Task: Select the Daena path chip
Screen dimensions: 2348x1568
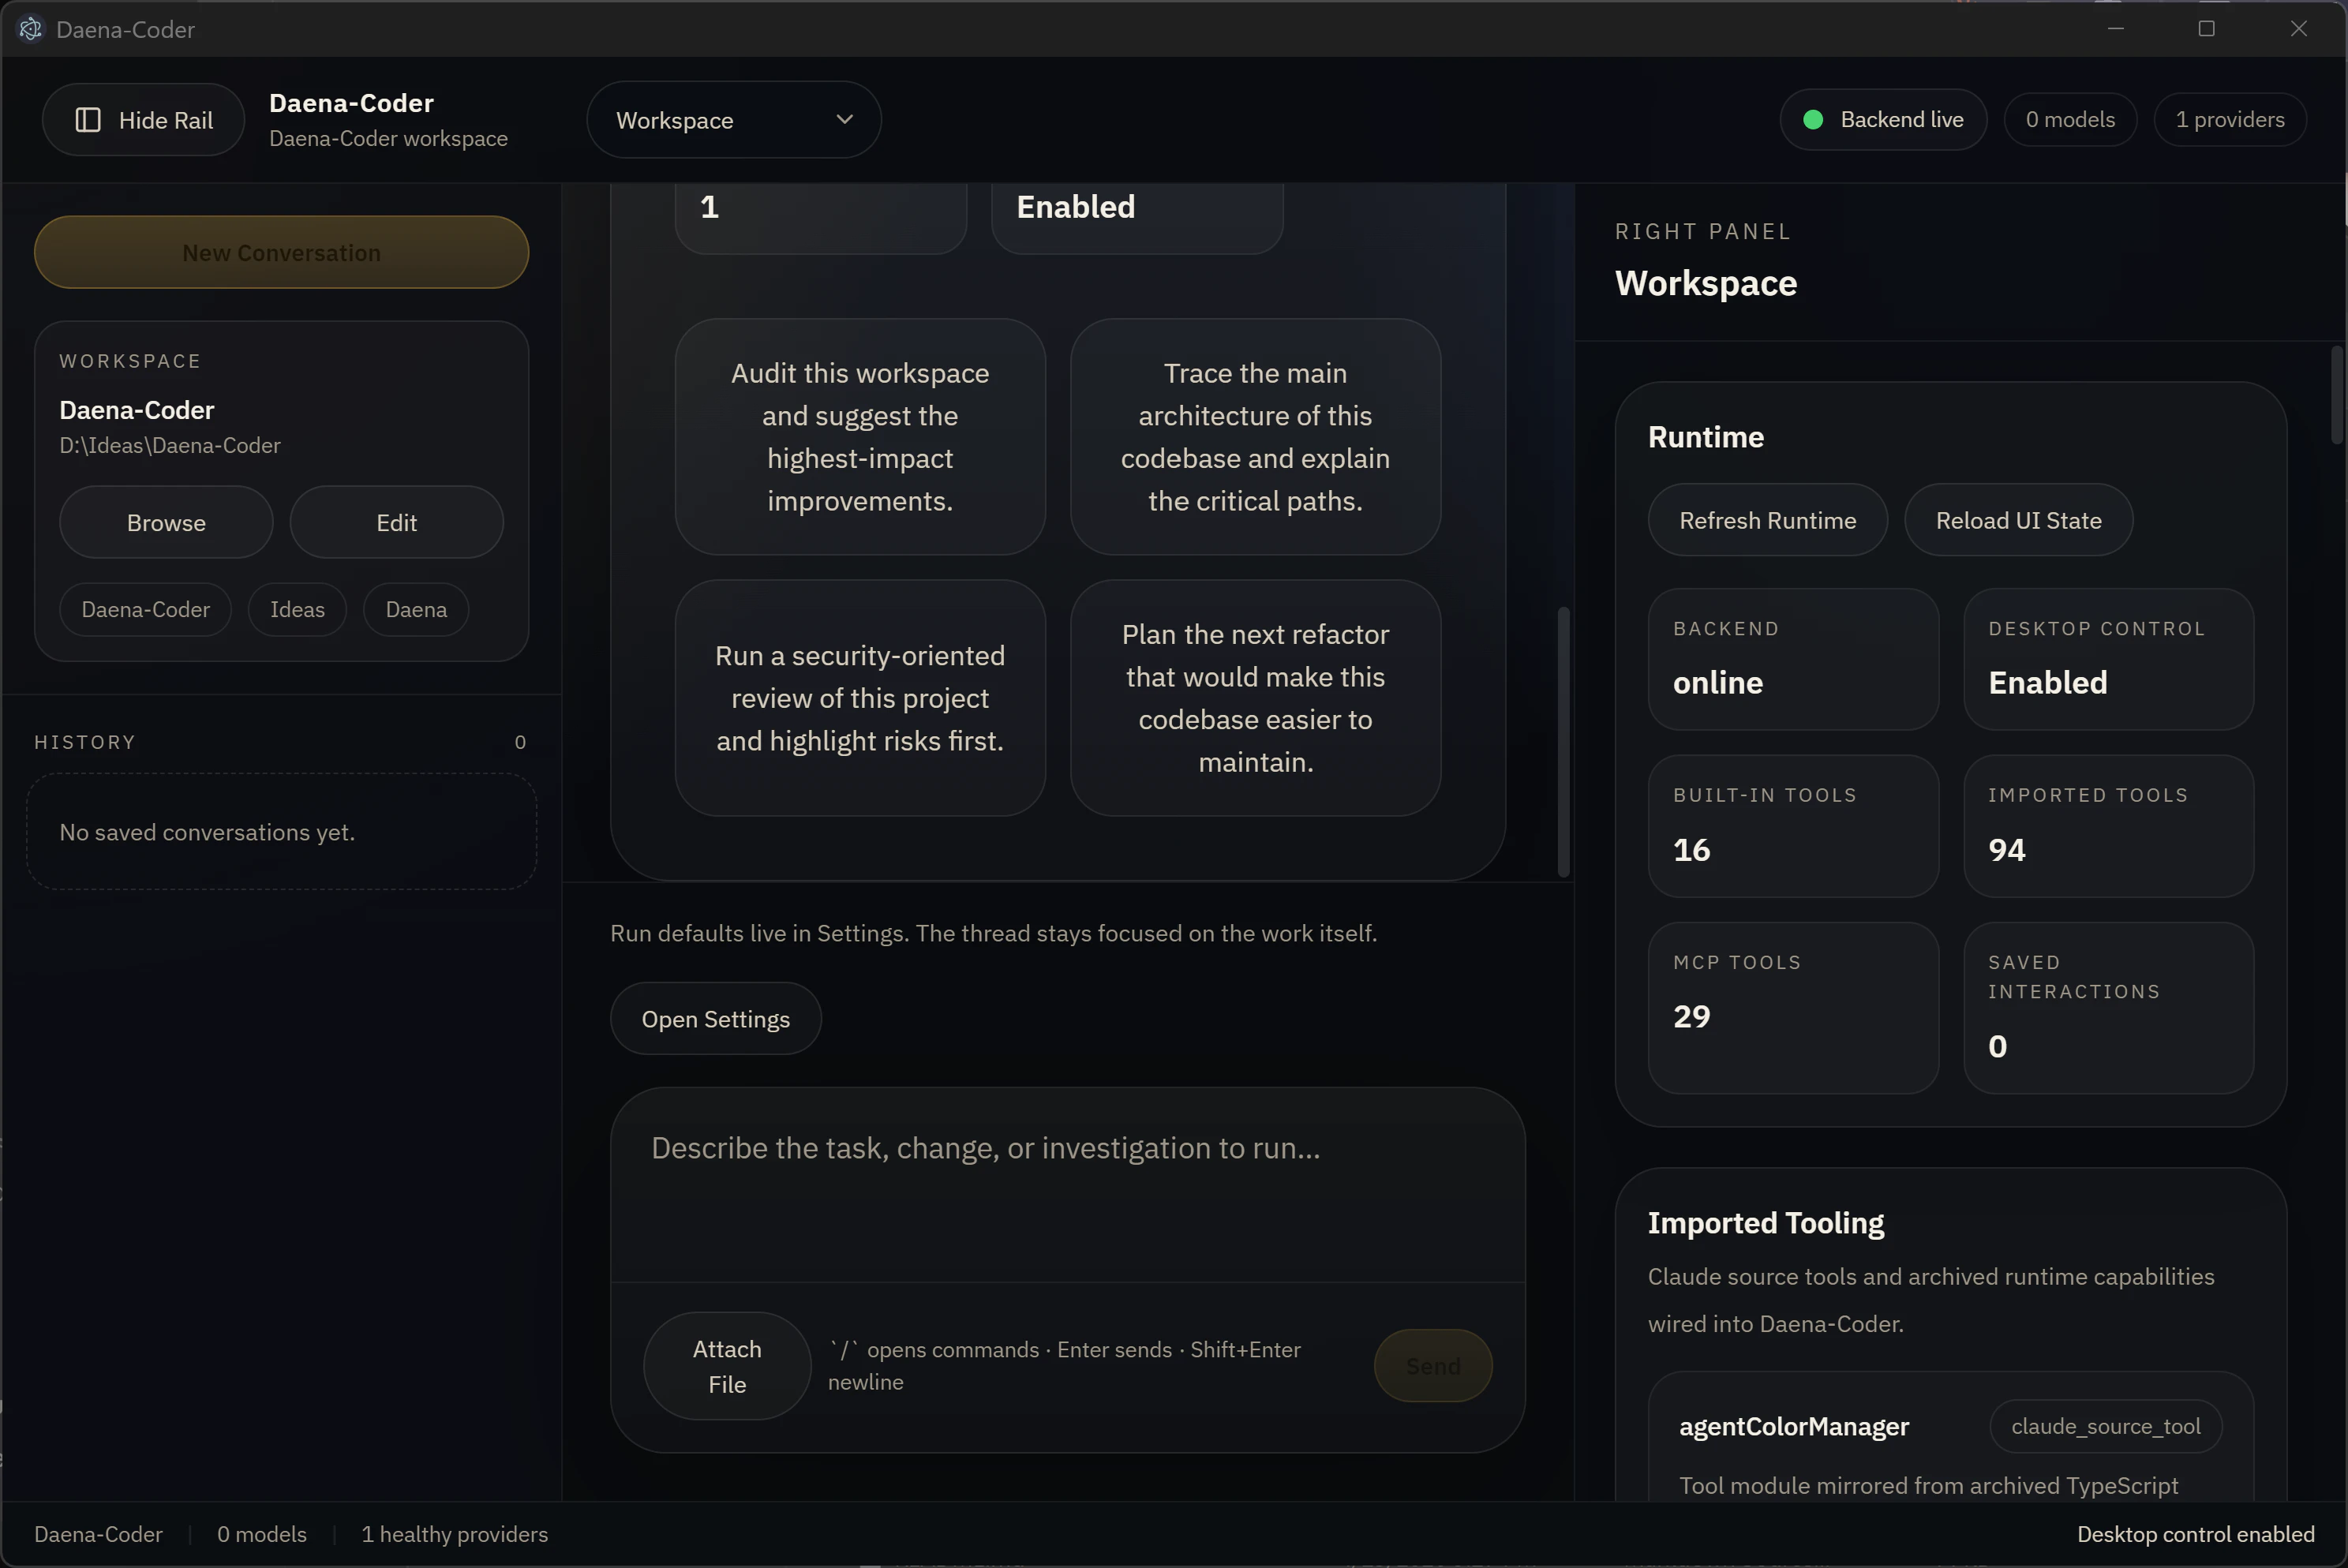Action: pyautogui.click(x=416, y=610)
